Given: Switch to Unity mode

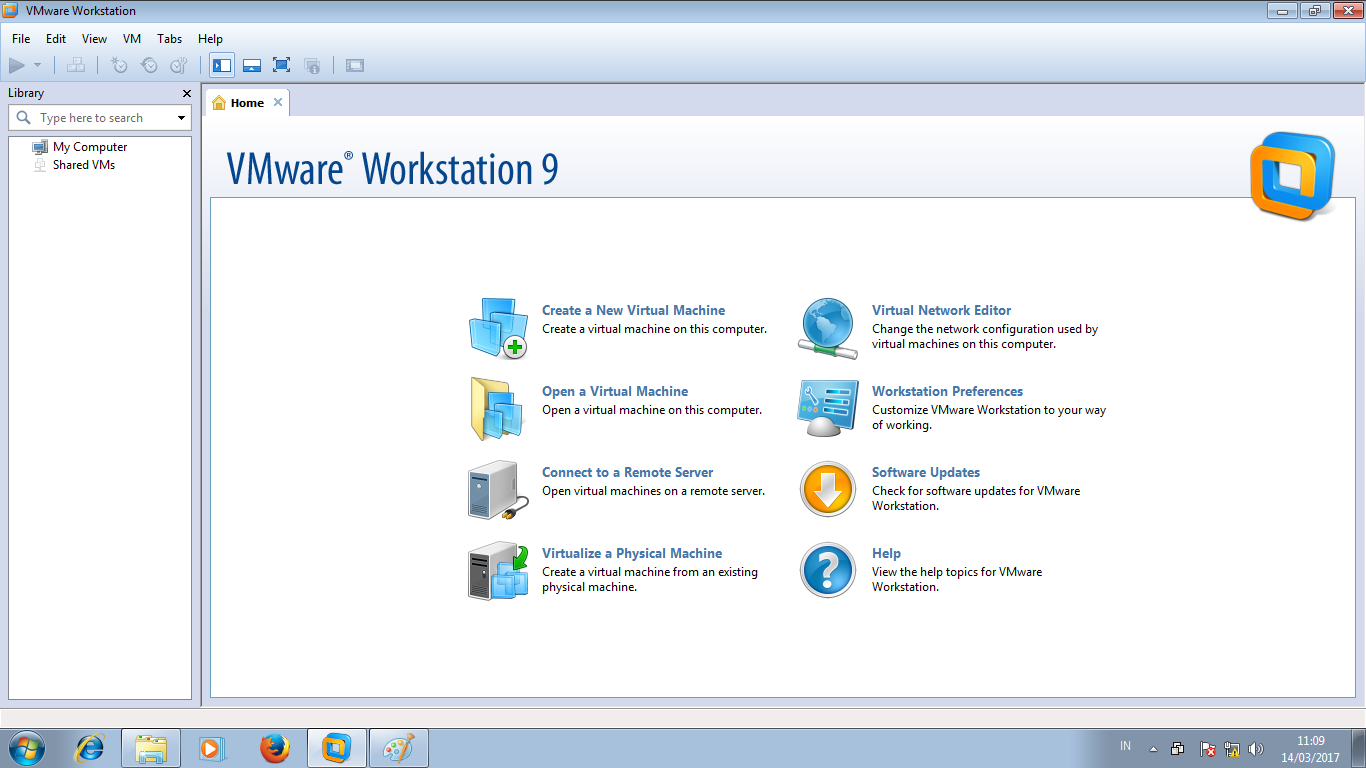Looking at the screenshot, I should tap(312, 65).
